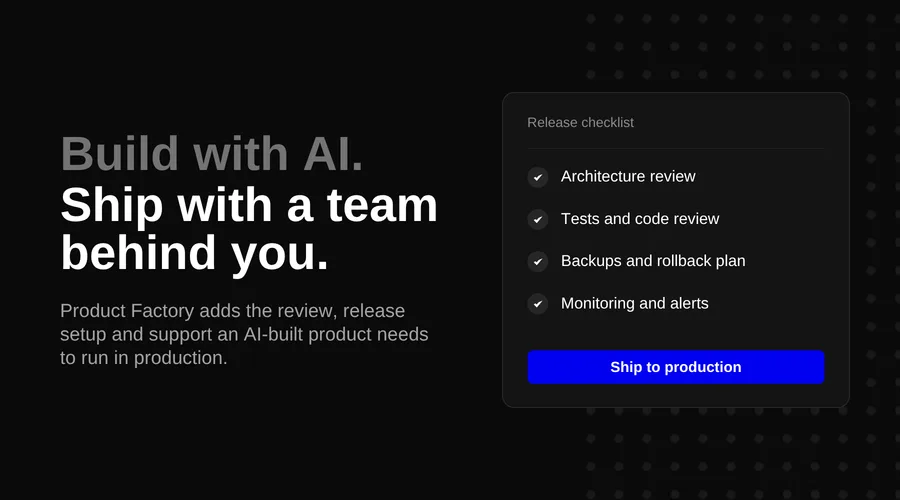
Task: Click the dotted grid pattern above the card
Action: (x=731, y=47)
